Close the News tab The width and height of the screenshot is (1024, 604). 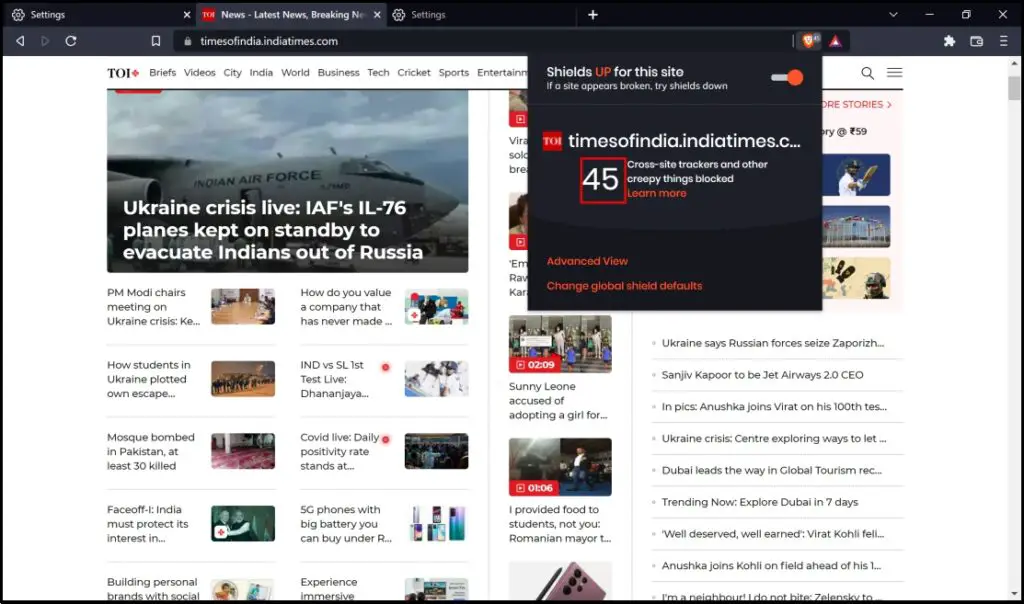tap(377, 14)
